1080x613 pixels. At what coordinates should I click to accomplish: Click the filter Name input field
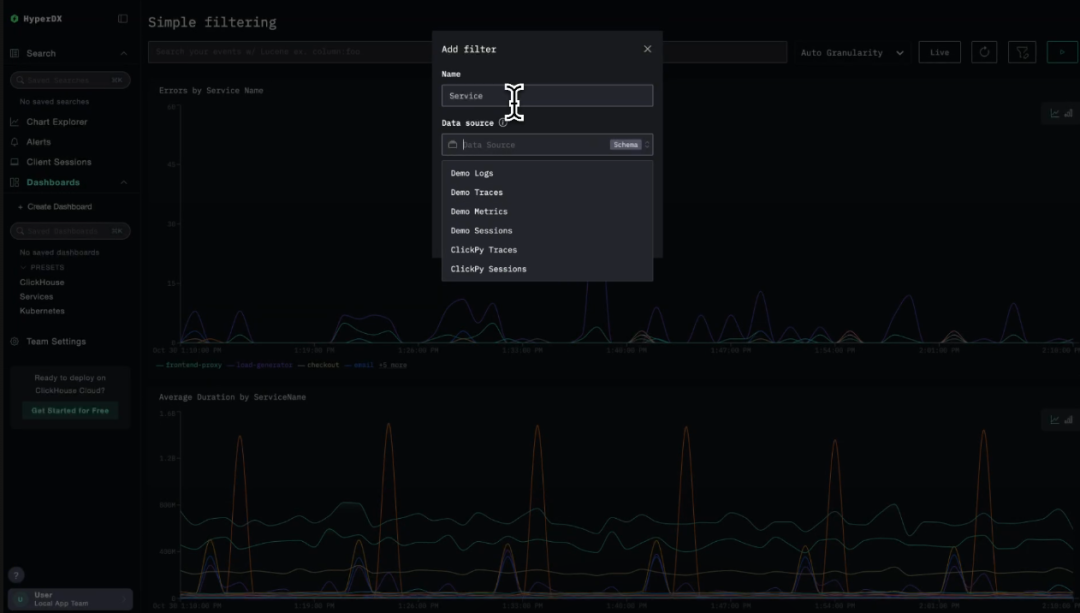pyautogui.click(x=547, y=96)
